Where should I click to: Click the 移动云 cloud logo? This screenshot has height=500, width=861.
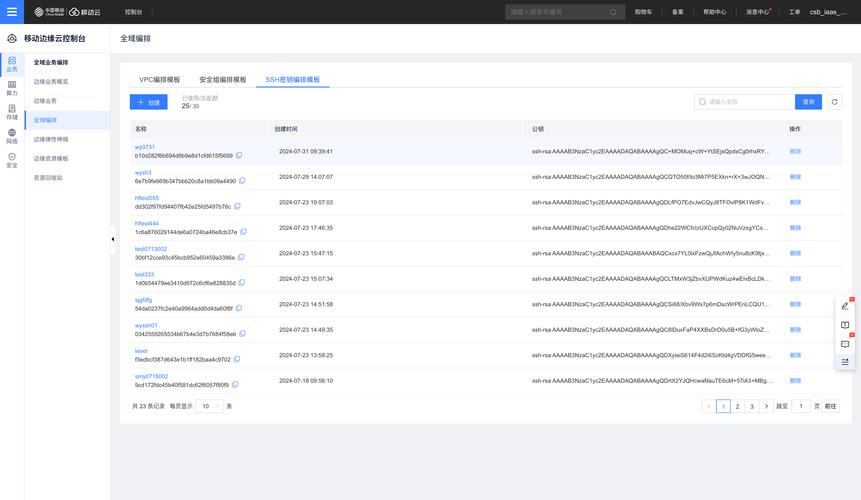pos(85,12)
